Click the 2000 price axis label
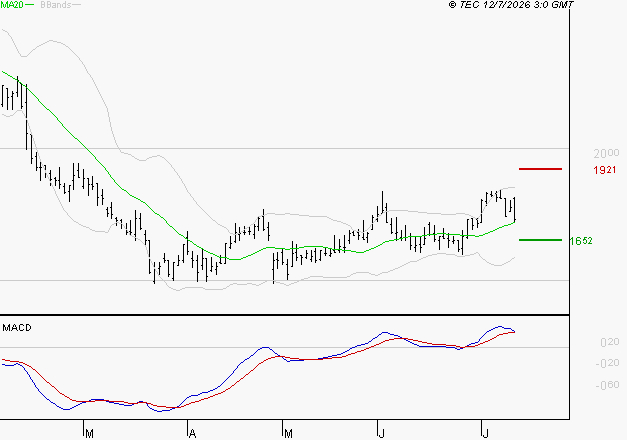The height and width of the screenshot is (440, 627). [x=606, y=153]
